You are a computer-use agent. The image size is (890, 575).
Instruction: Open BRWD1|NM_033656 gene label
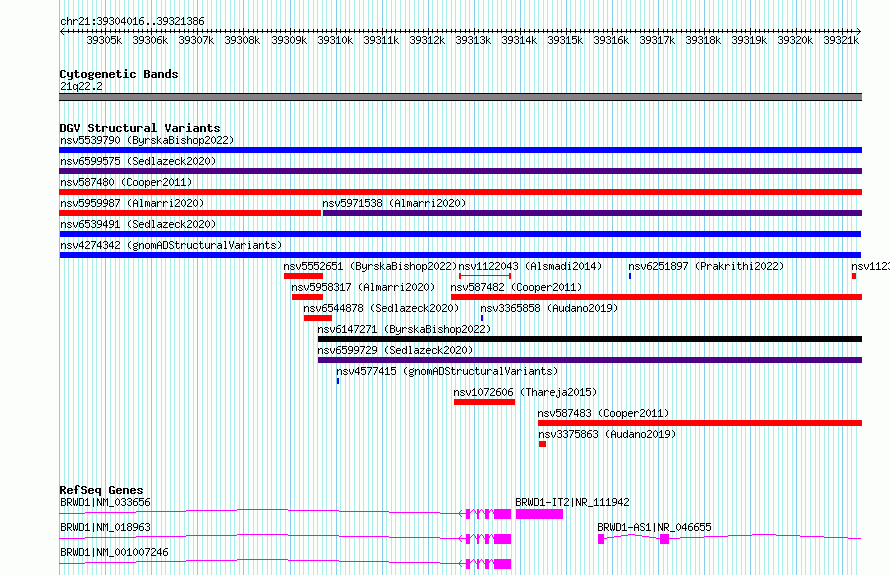click(106, 502)
